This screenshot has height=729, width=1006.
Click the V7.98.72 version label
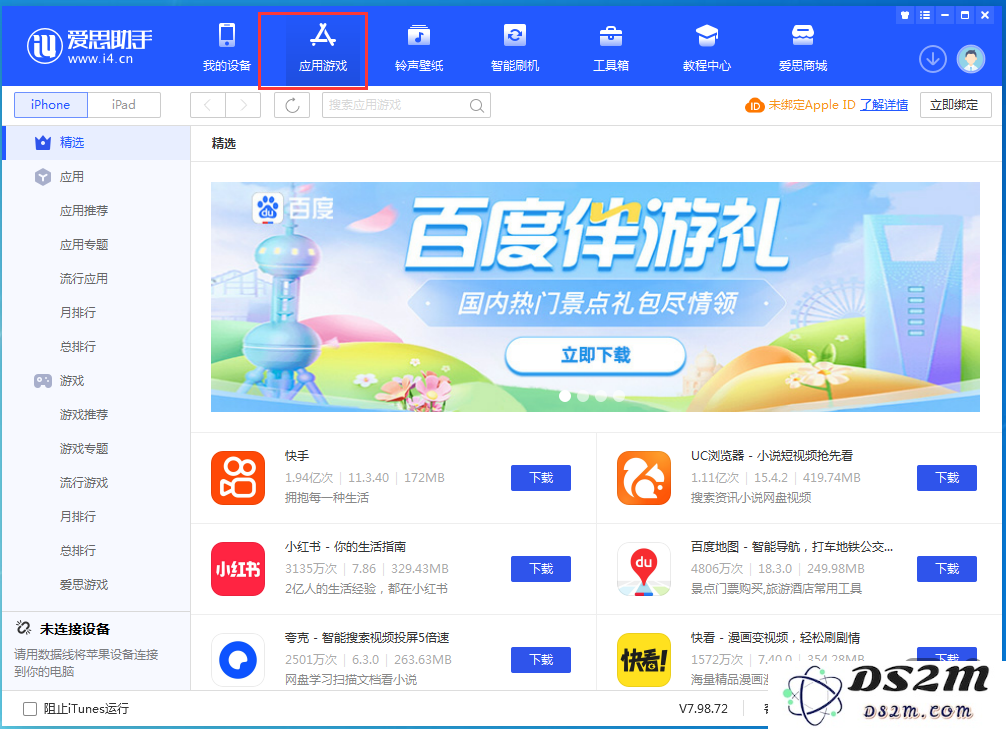point(704,709)
